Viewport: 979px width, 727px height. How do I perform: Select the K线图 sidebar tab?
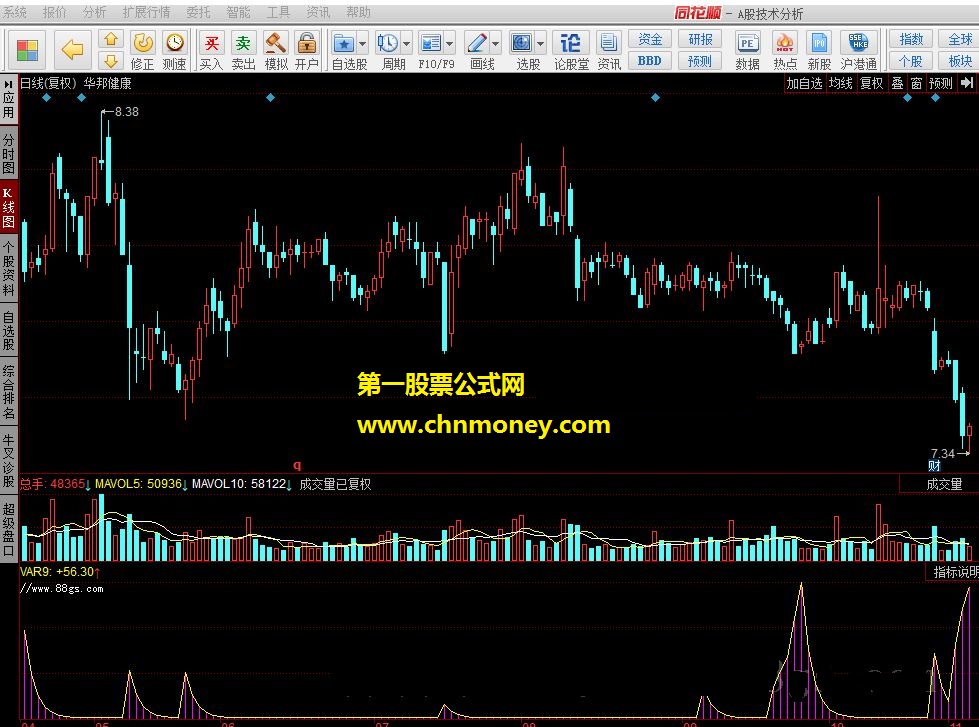pyautogui.click(x=8, y=208)
